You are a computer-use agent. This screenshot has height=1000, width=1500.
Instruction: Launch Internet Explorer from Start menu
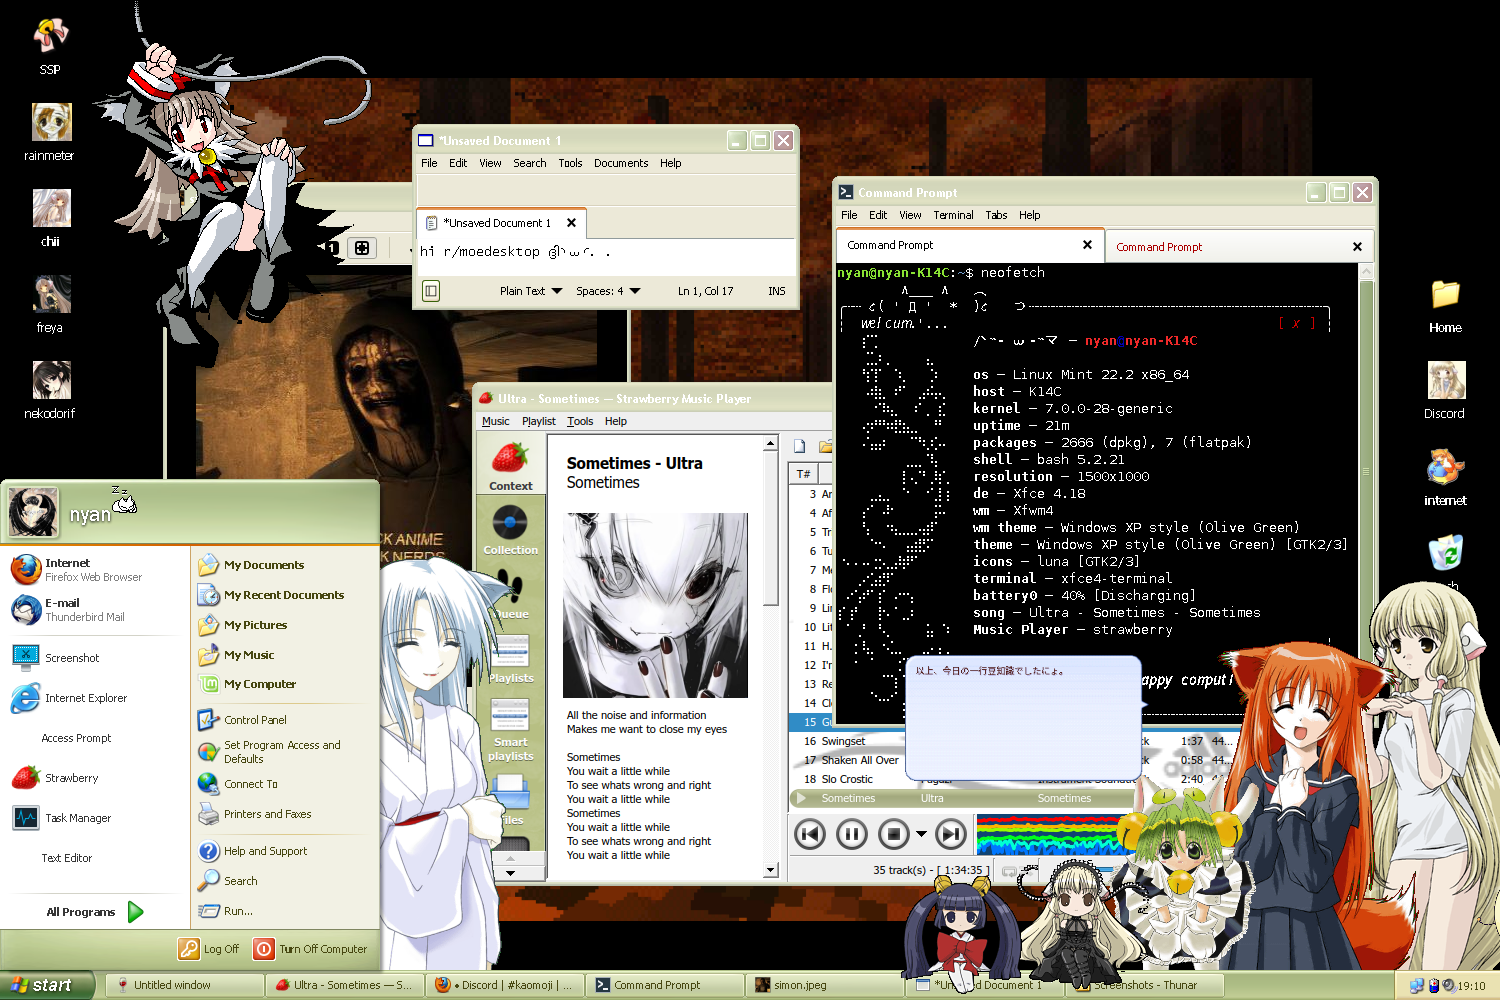(93, 698)
